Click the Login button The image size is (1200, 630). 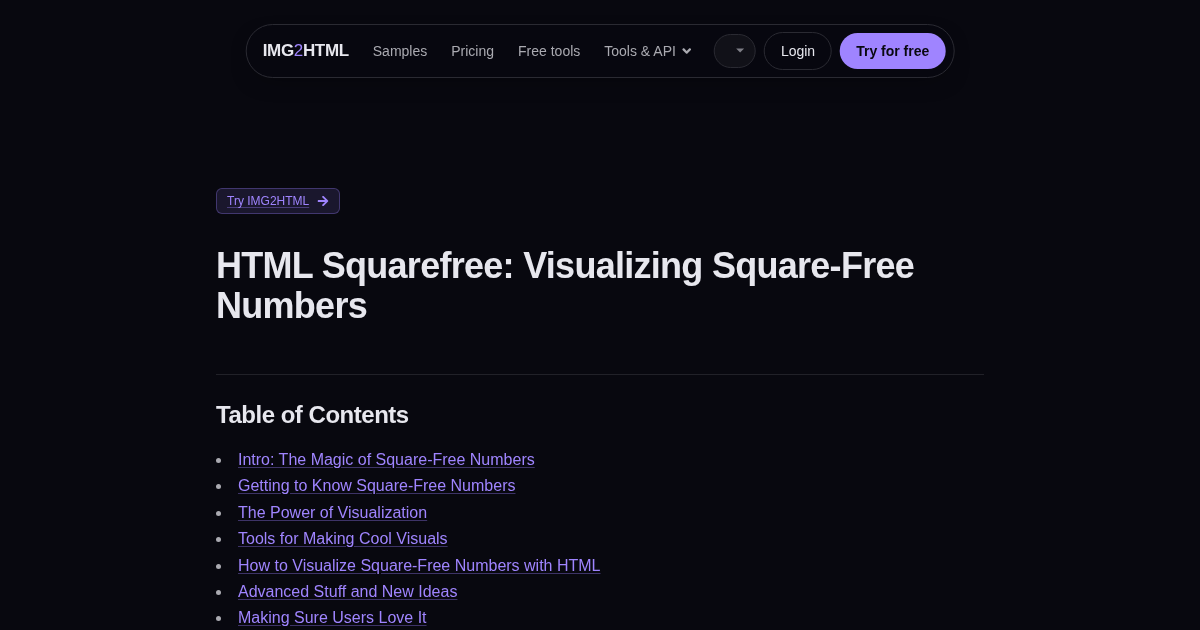pos(798,51)
